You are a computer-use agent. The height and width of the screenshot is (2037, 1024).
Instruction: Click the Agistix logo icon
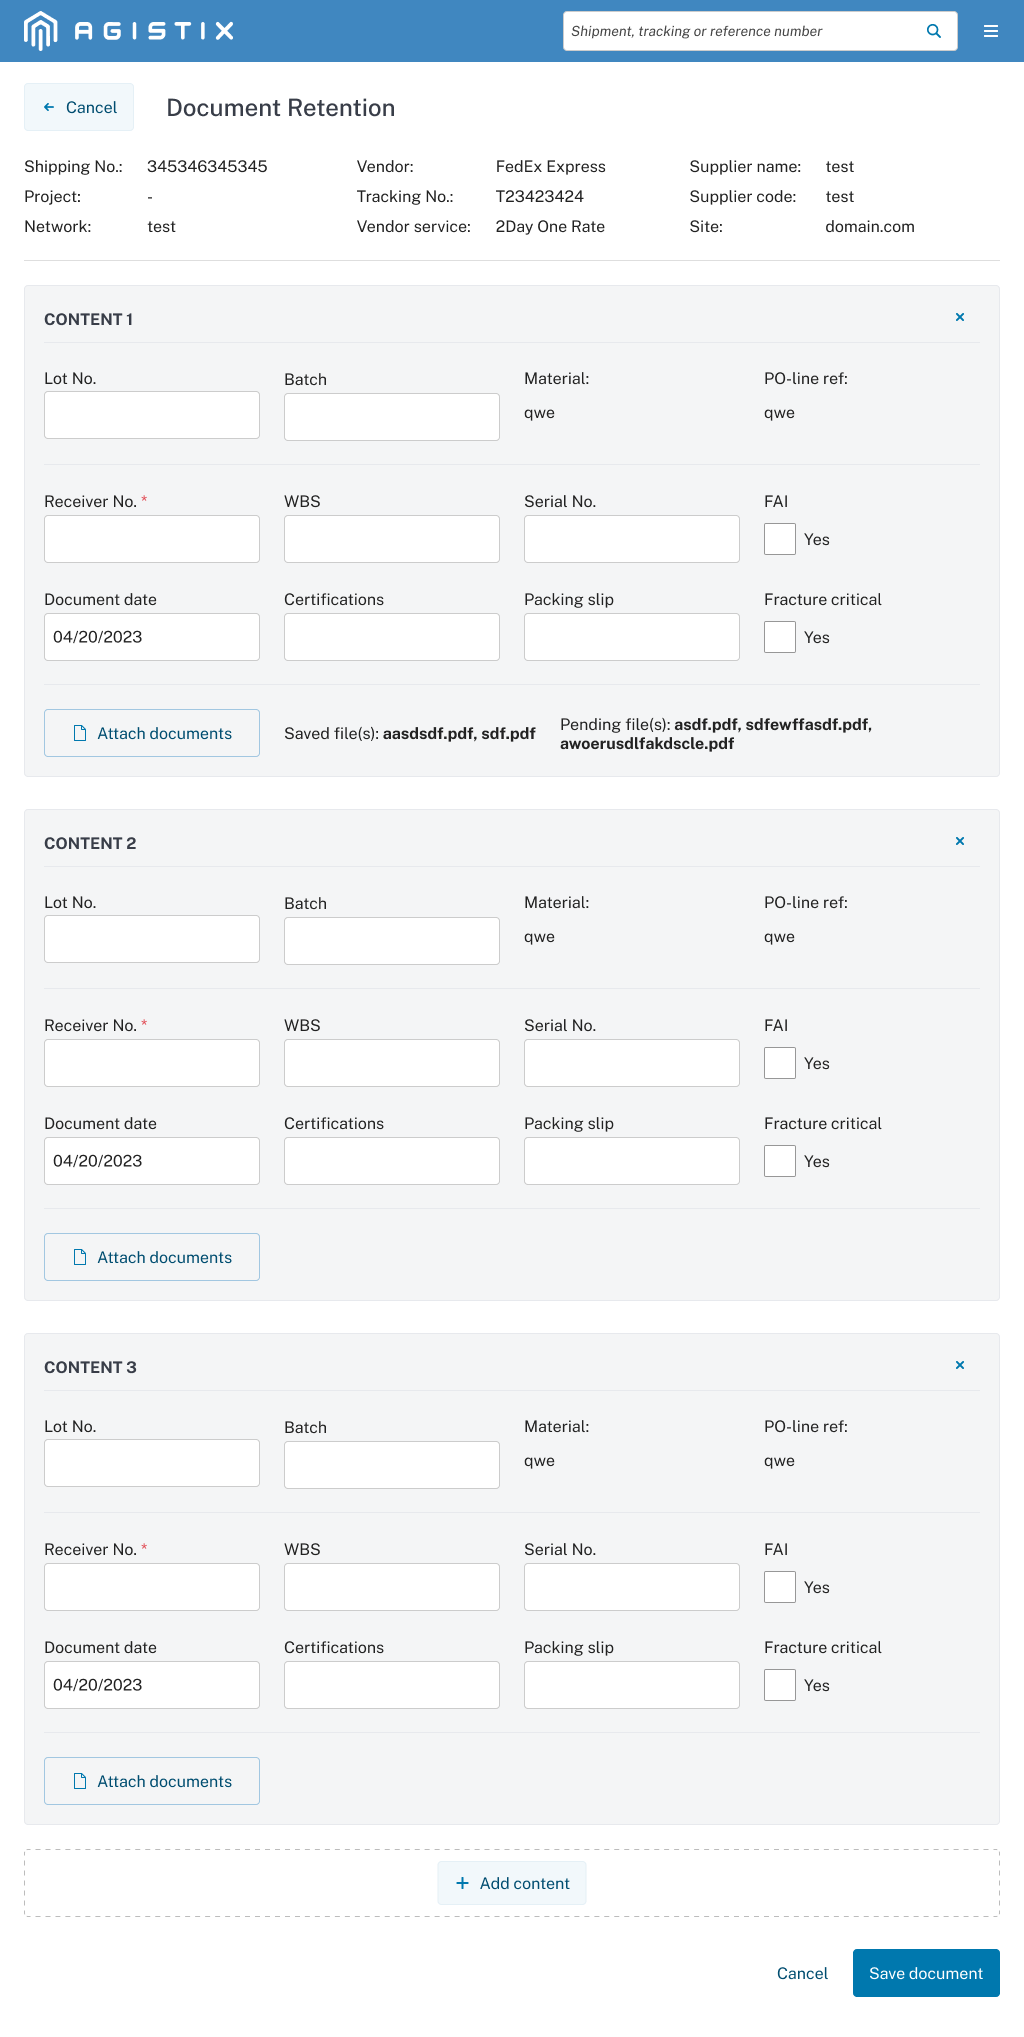click(40, 30)
